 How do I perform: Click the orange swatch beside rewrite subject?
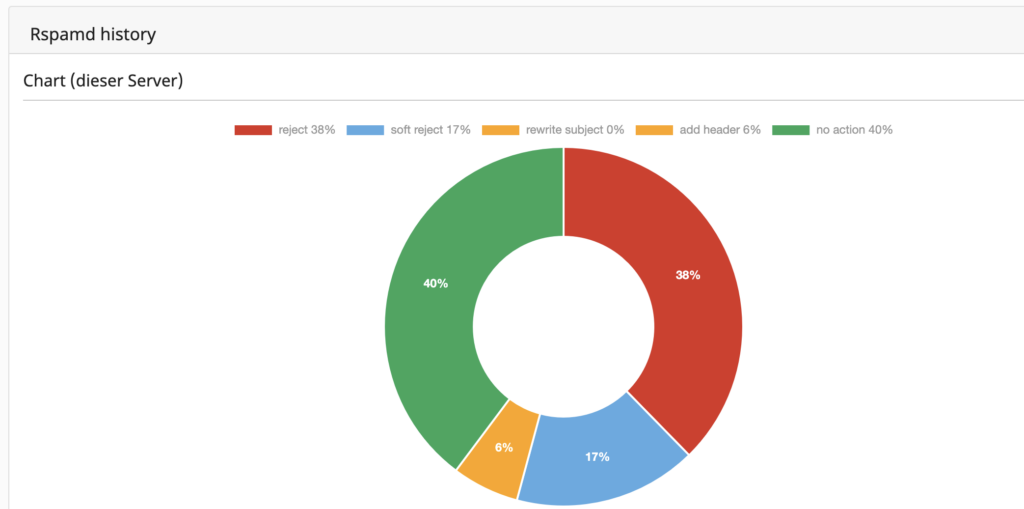point(501,130)
